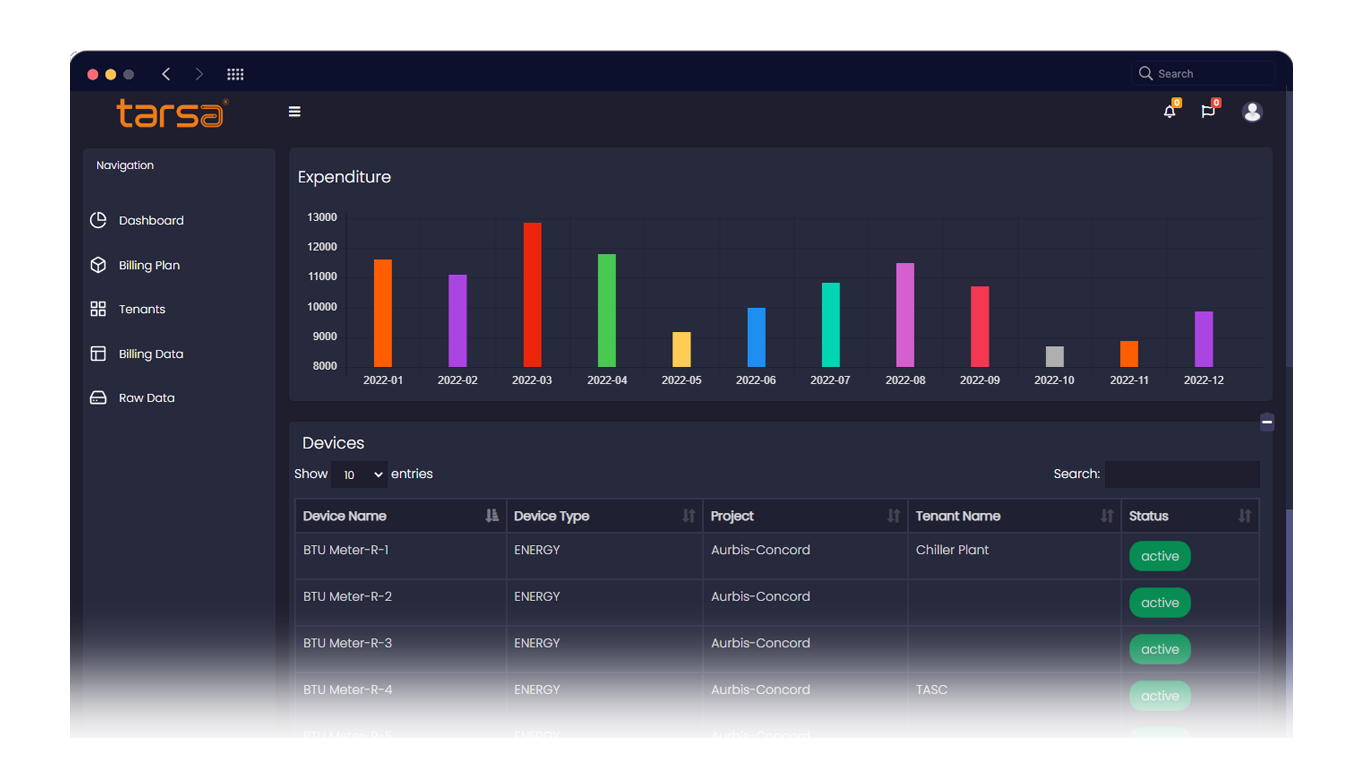Image resolution: width=1366 pixels, height=768 pixels.
Task: Click the flag messages icon
Action: click(x=1208, y=112)
